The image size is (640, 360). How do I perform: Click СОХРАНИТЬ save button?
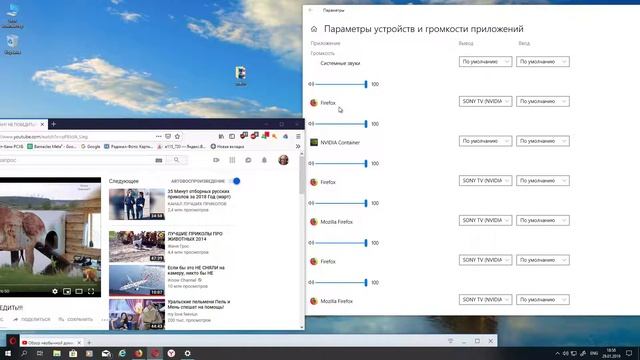tap(76, 319)
